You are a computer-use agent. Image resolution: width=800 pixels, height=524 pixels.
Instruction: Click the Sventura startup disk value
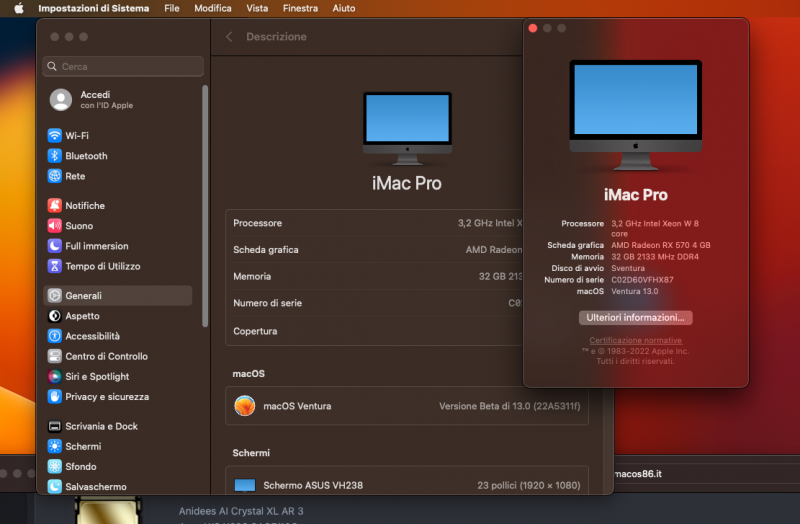coord(628,268)
